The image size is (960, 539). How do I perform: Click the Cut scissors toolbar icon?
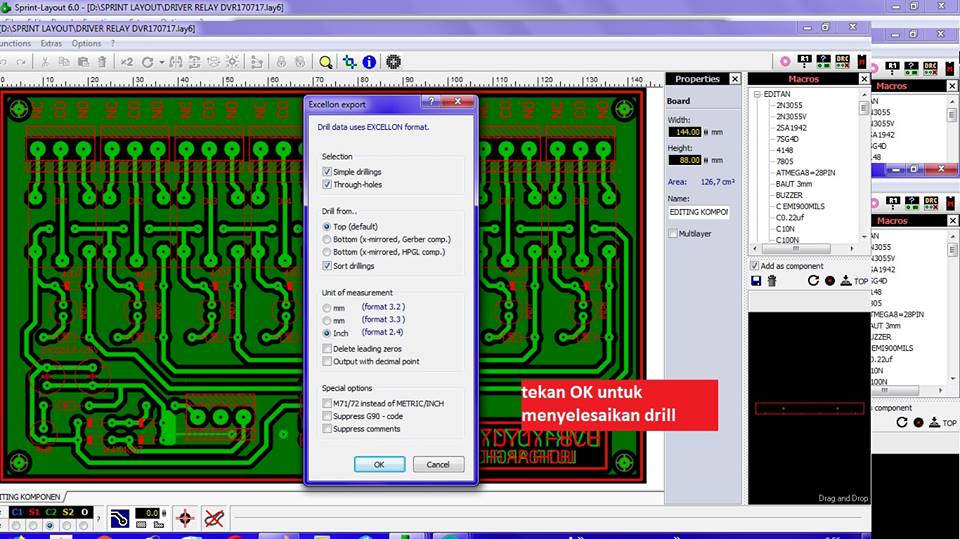(x=45, y=62)
